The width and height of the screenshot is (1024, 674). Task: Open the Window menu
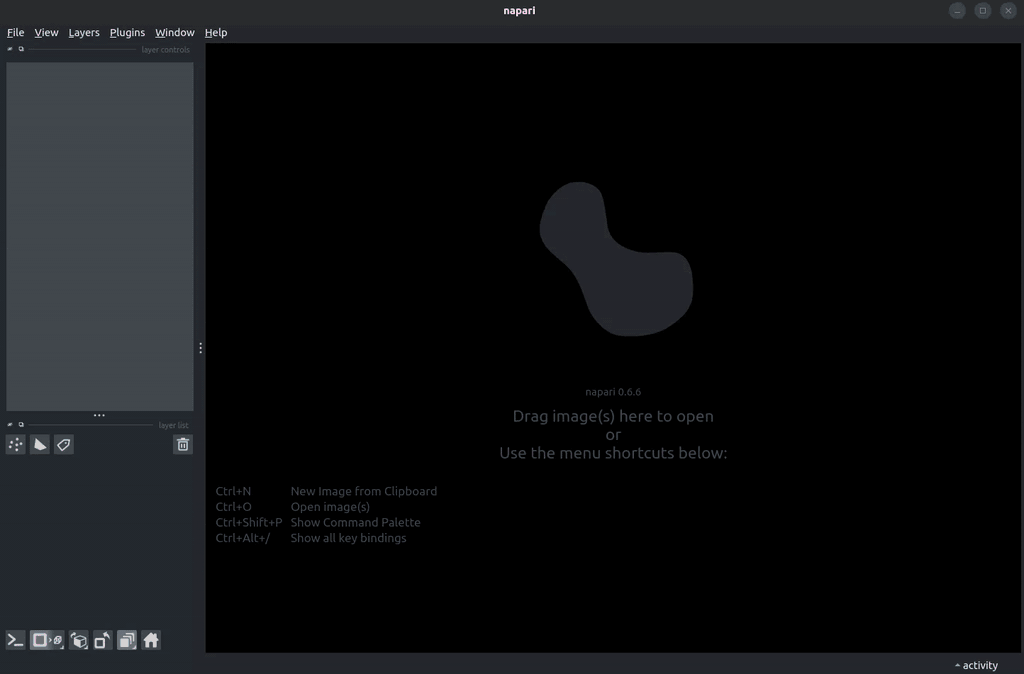[174, 32]
